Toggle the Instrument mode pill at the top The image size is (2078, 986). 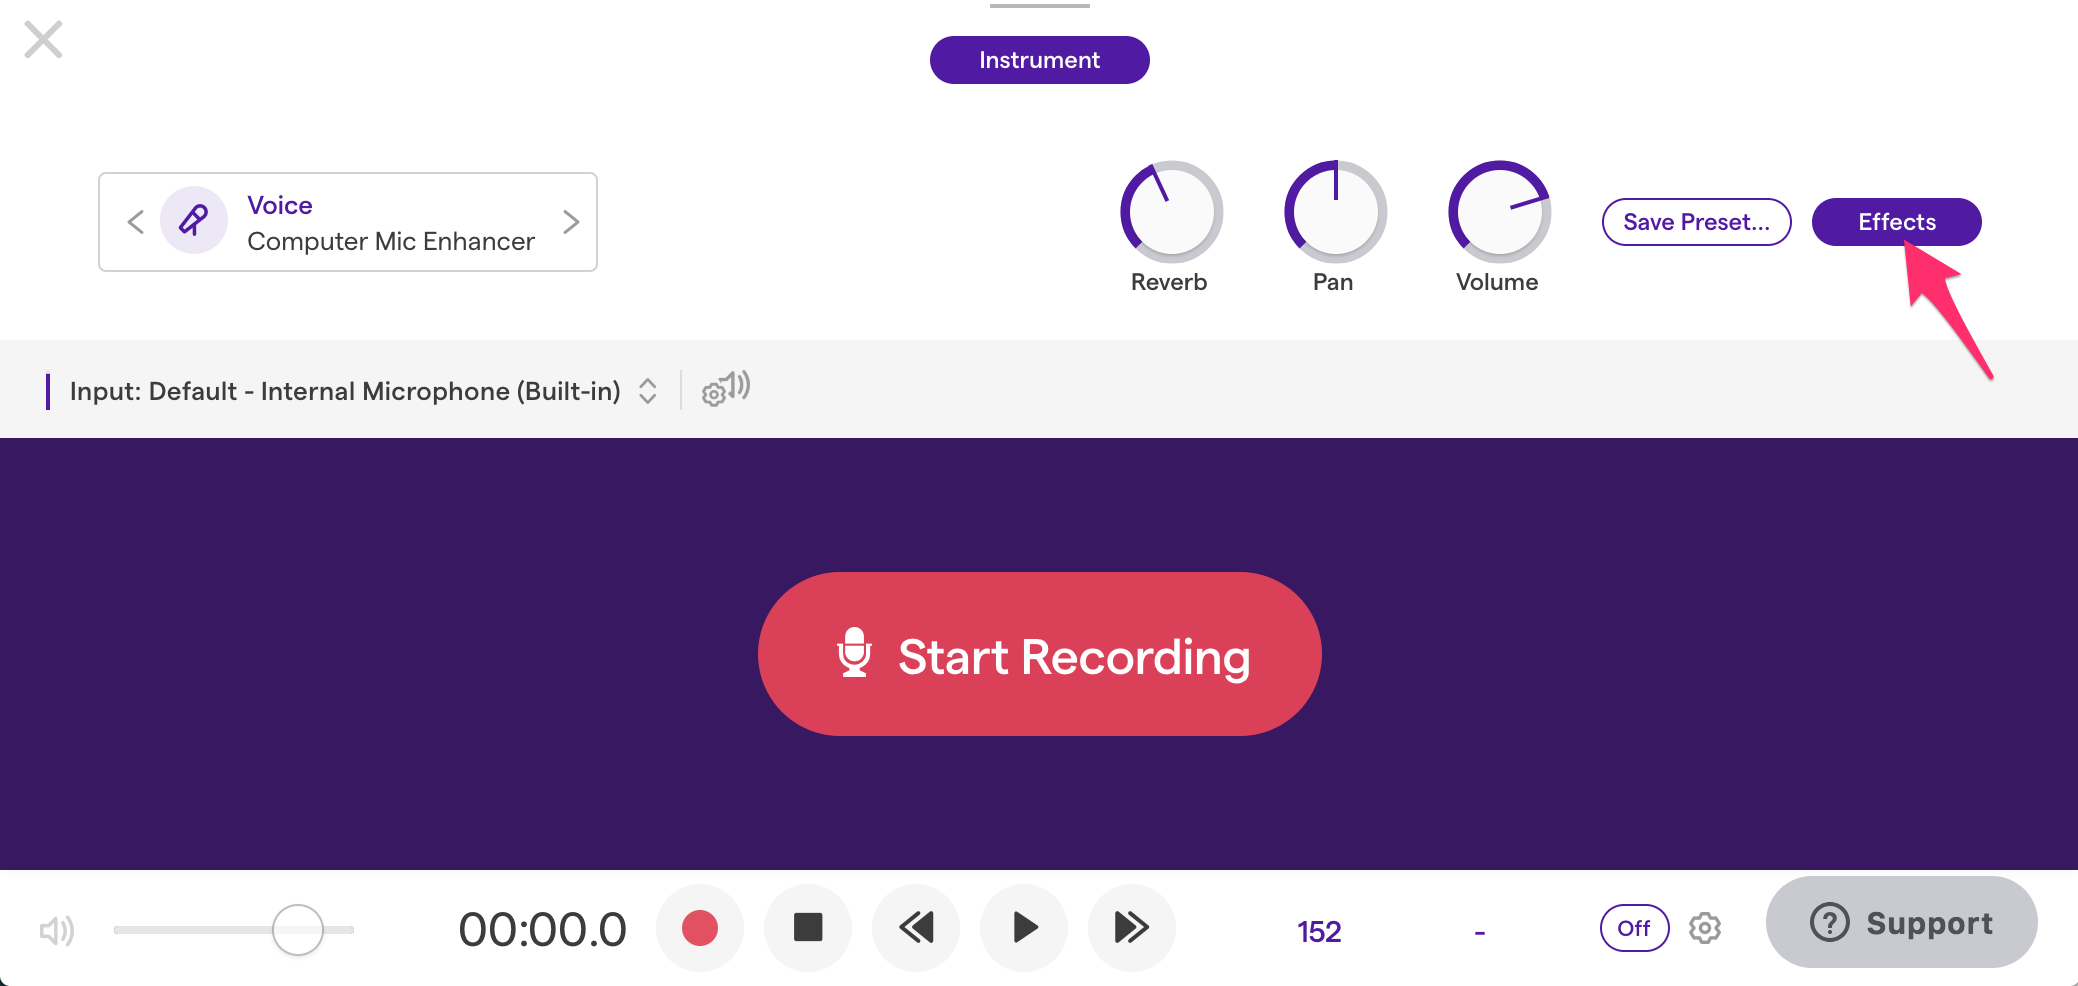coord(1039,60)
